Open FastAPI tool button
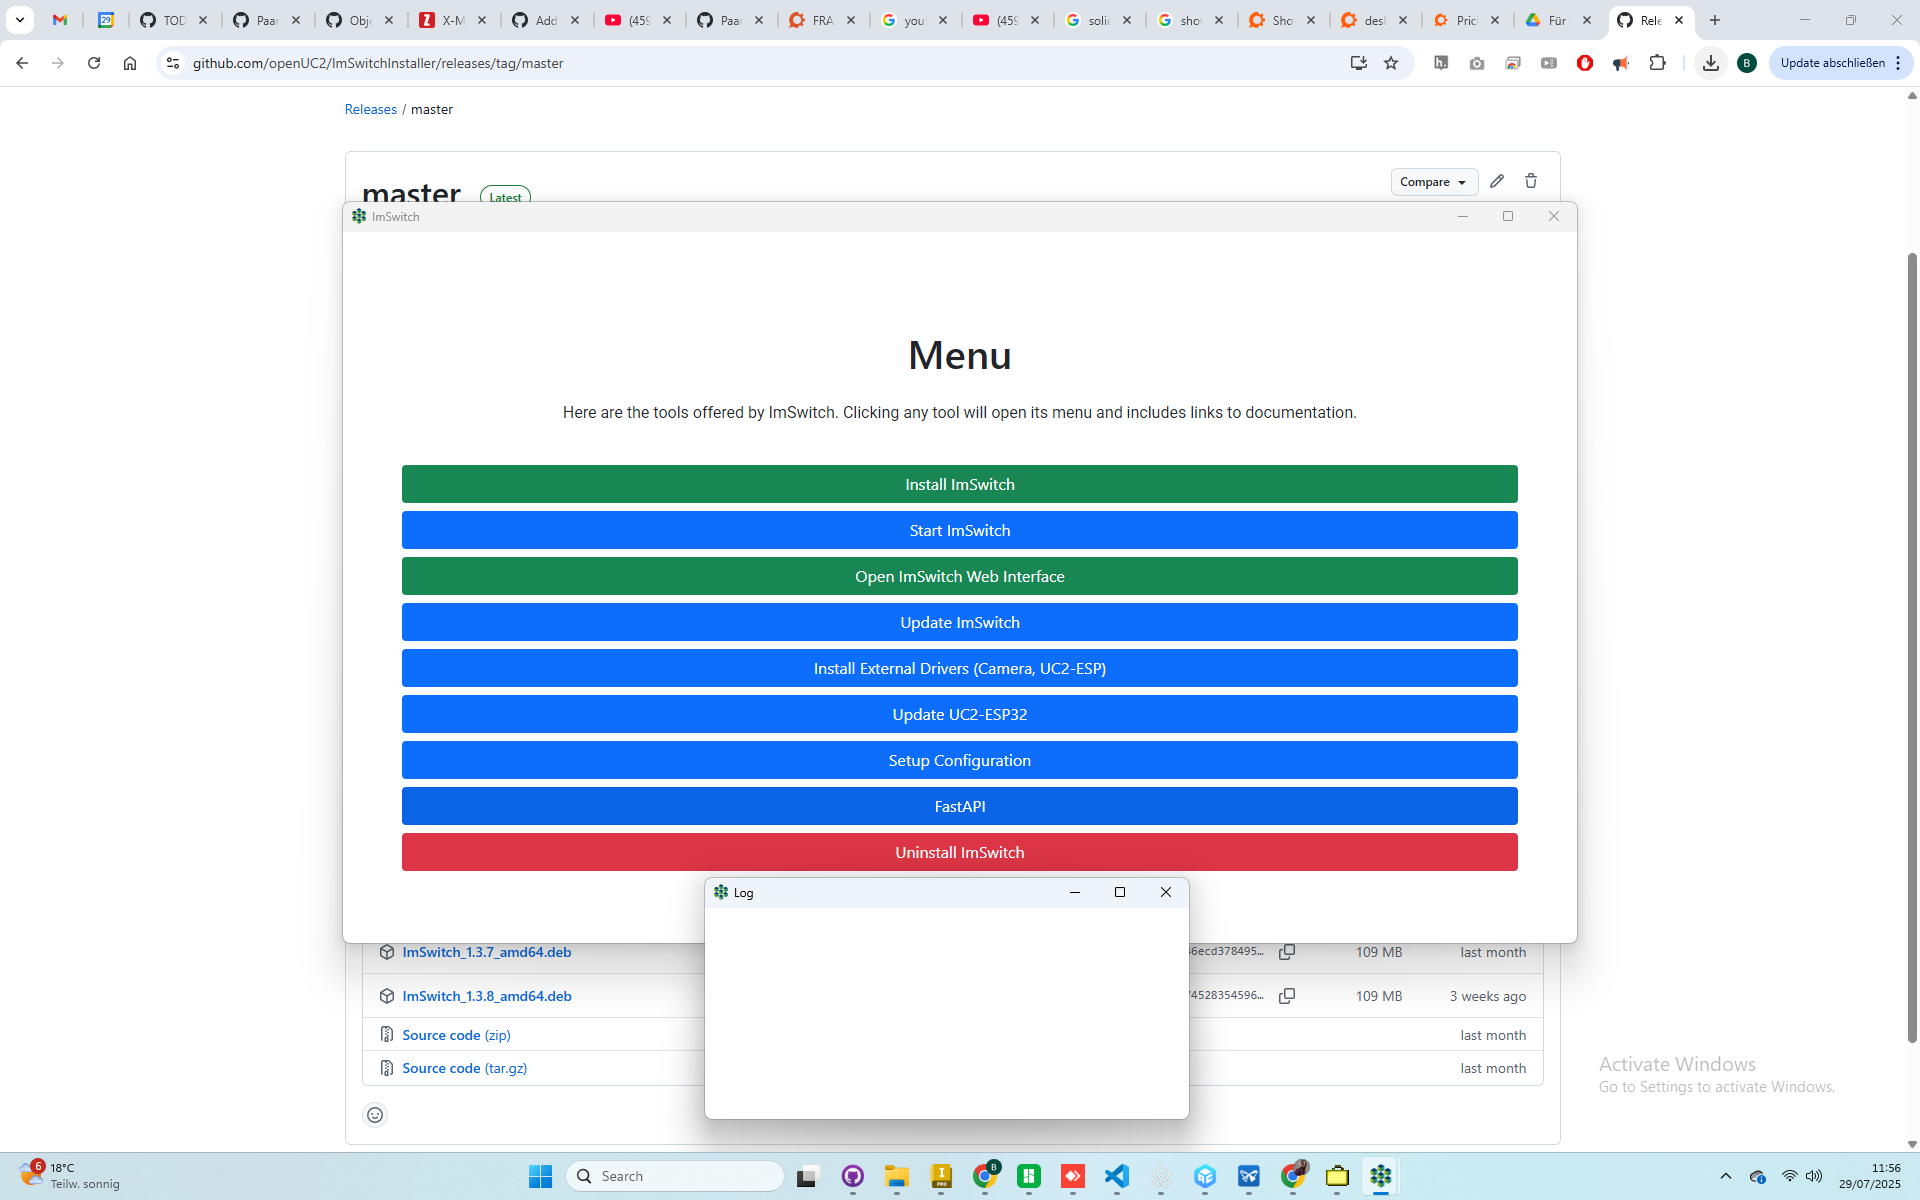1920x1200 pixels. point(959,806)
